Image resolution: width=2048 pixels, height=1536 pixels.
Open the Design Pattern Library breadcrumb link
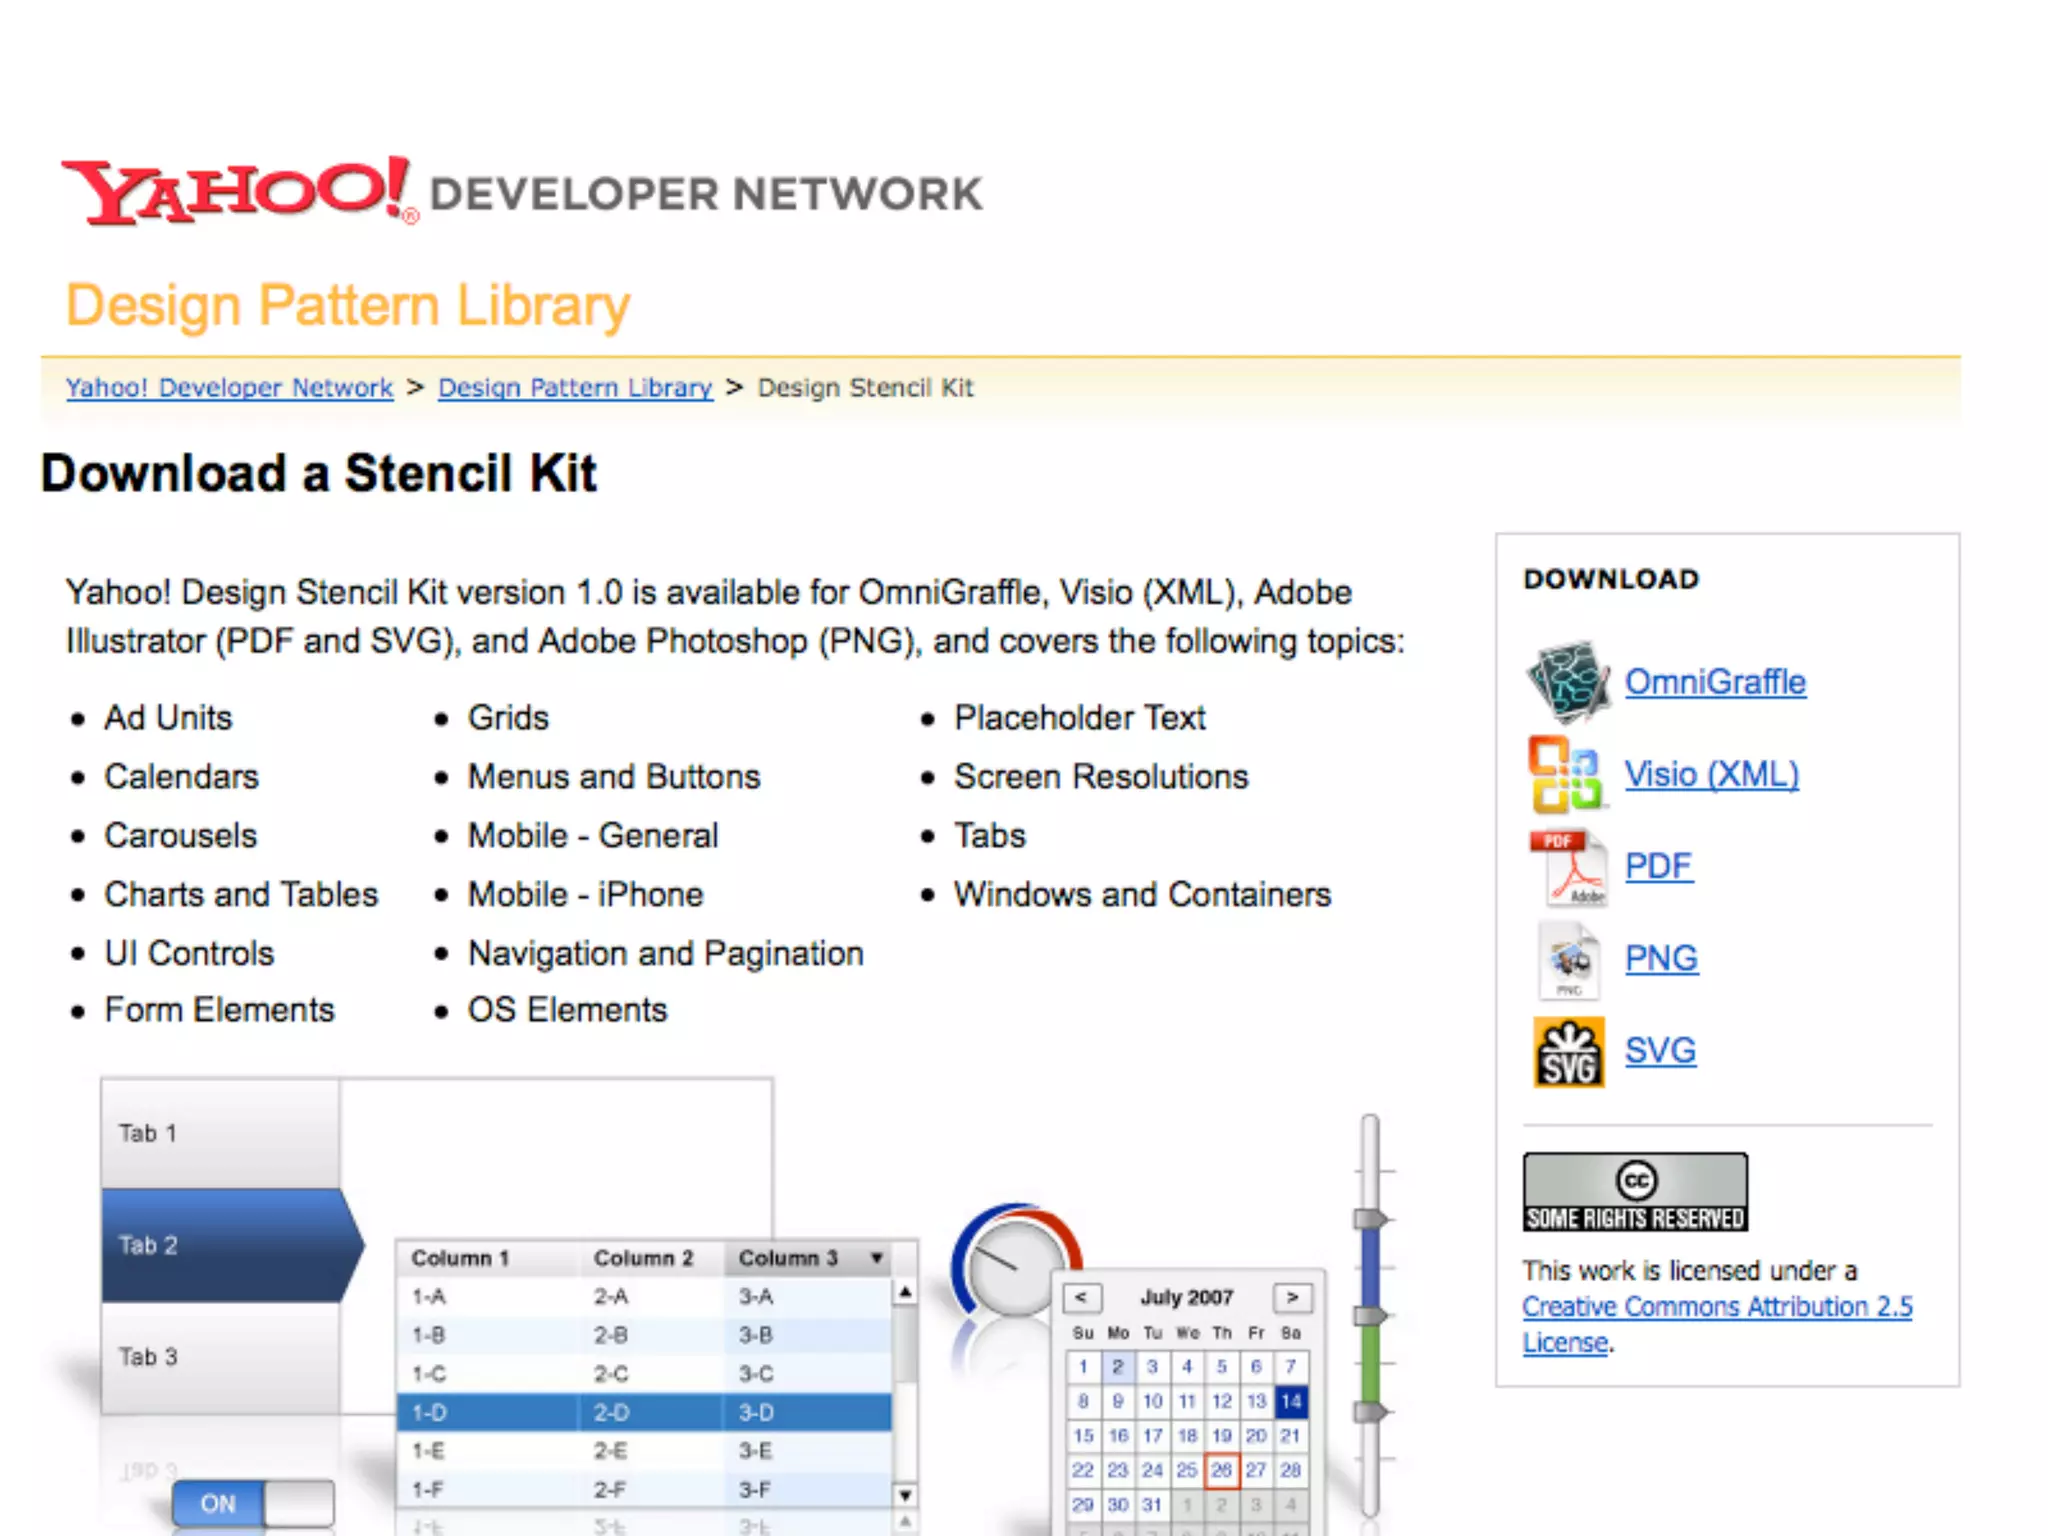pos(575,388)
